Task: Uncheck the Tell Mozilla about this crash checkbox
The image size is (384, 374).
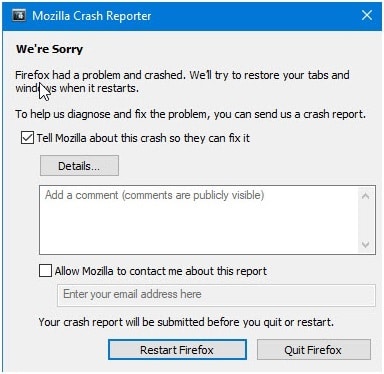Action: point(27,138)
